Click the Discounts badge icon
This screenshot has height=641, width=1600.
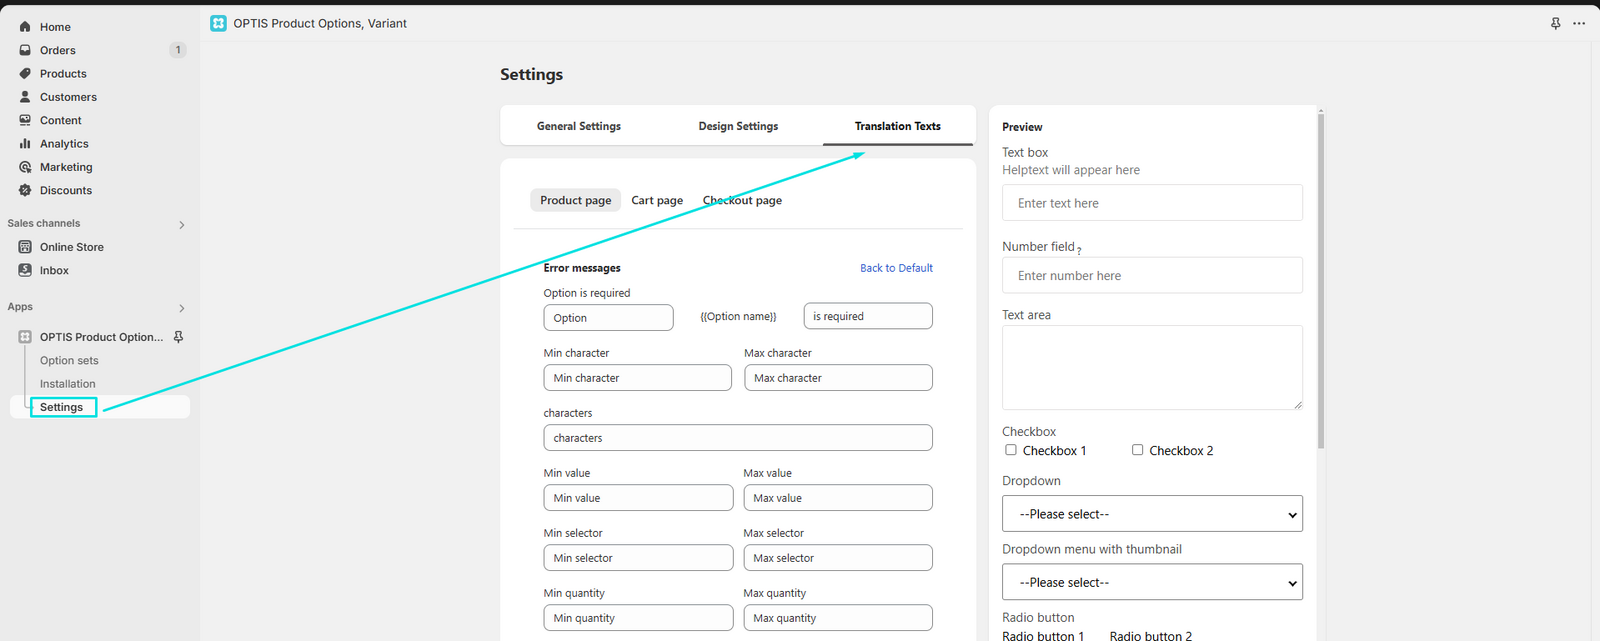click(x=25, y=190)
